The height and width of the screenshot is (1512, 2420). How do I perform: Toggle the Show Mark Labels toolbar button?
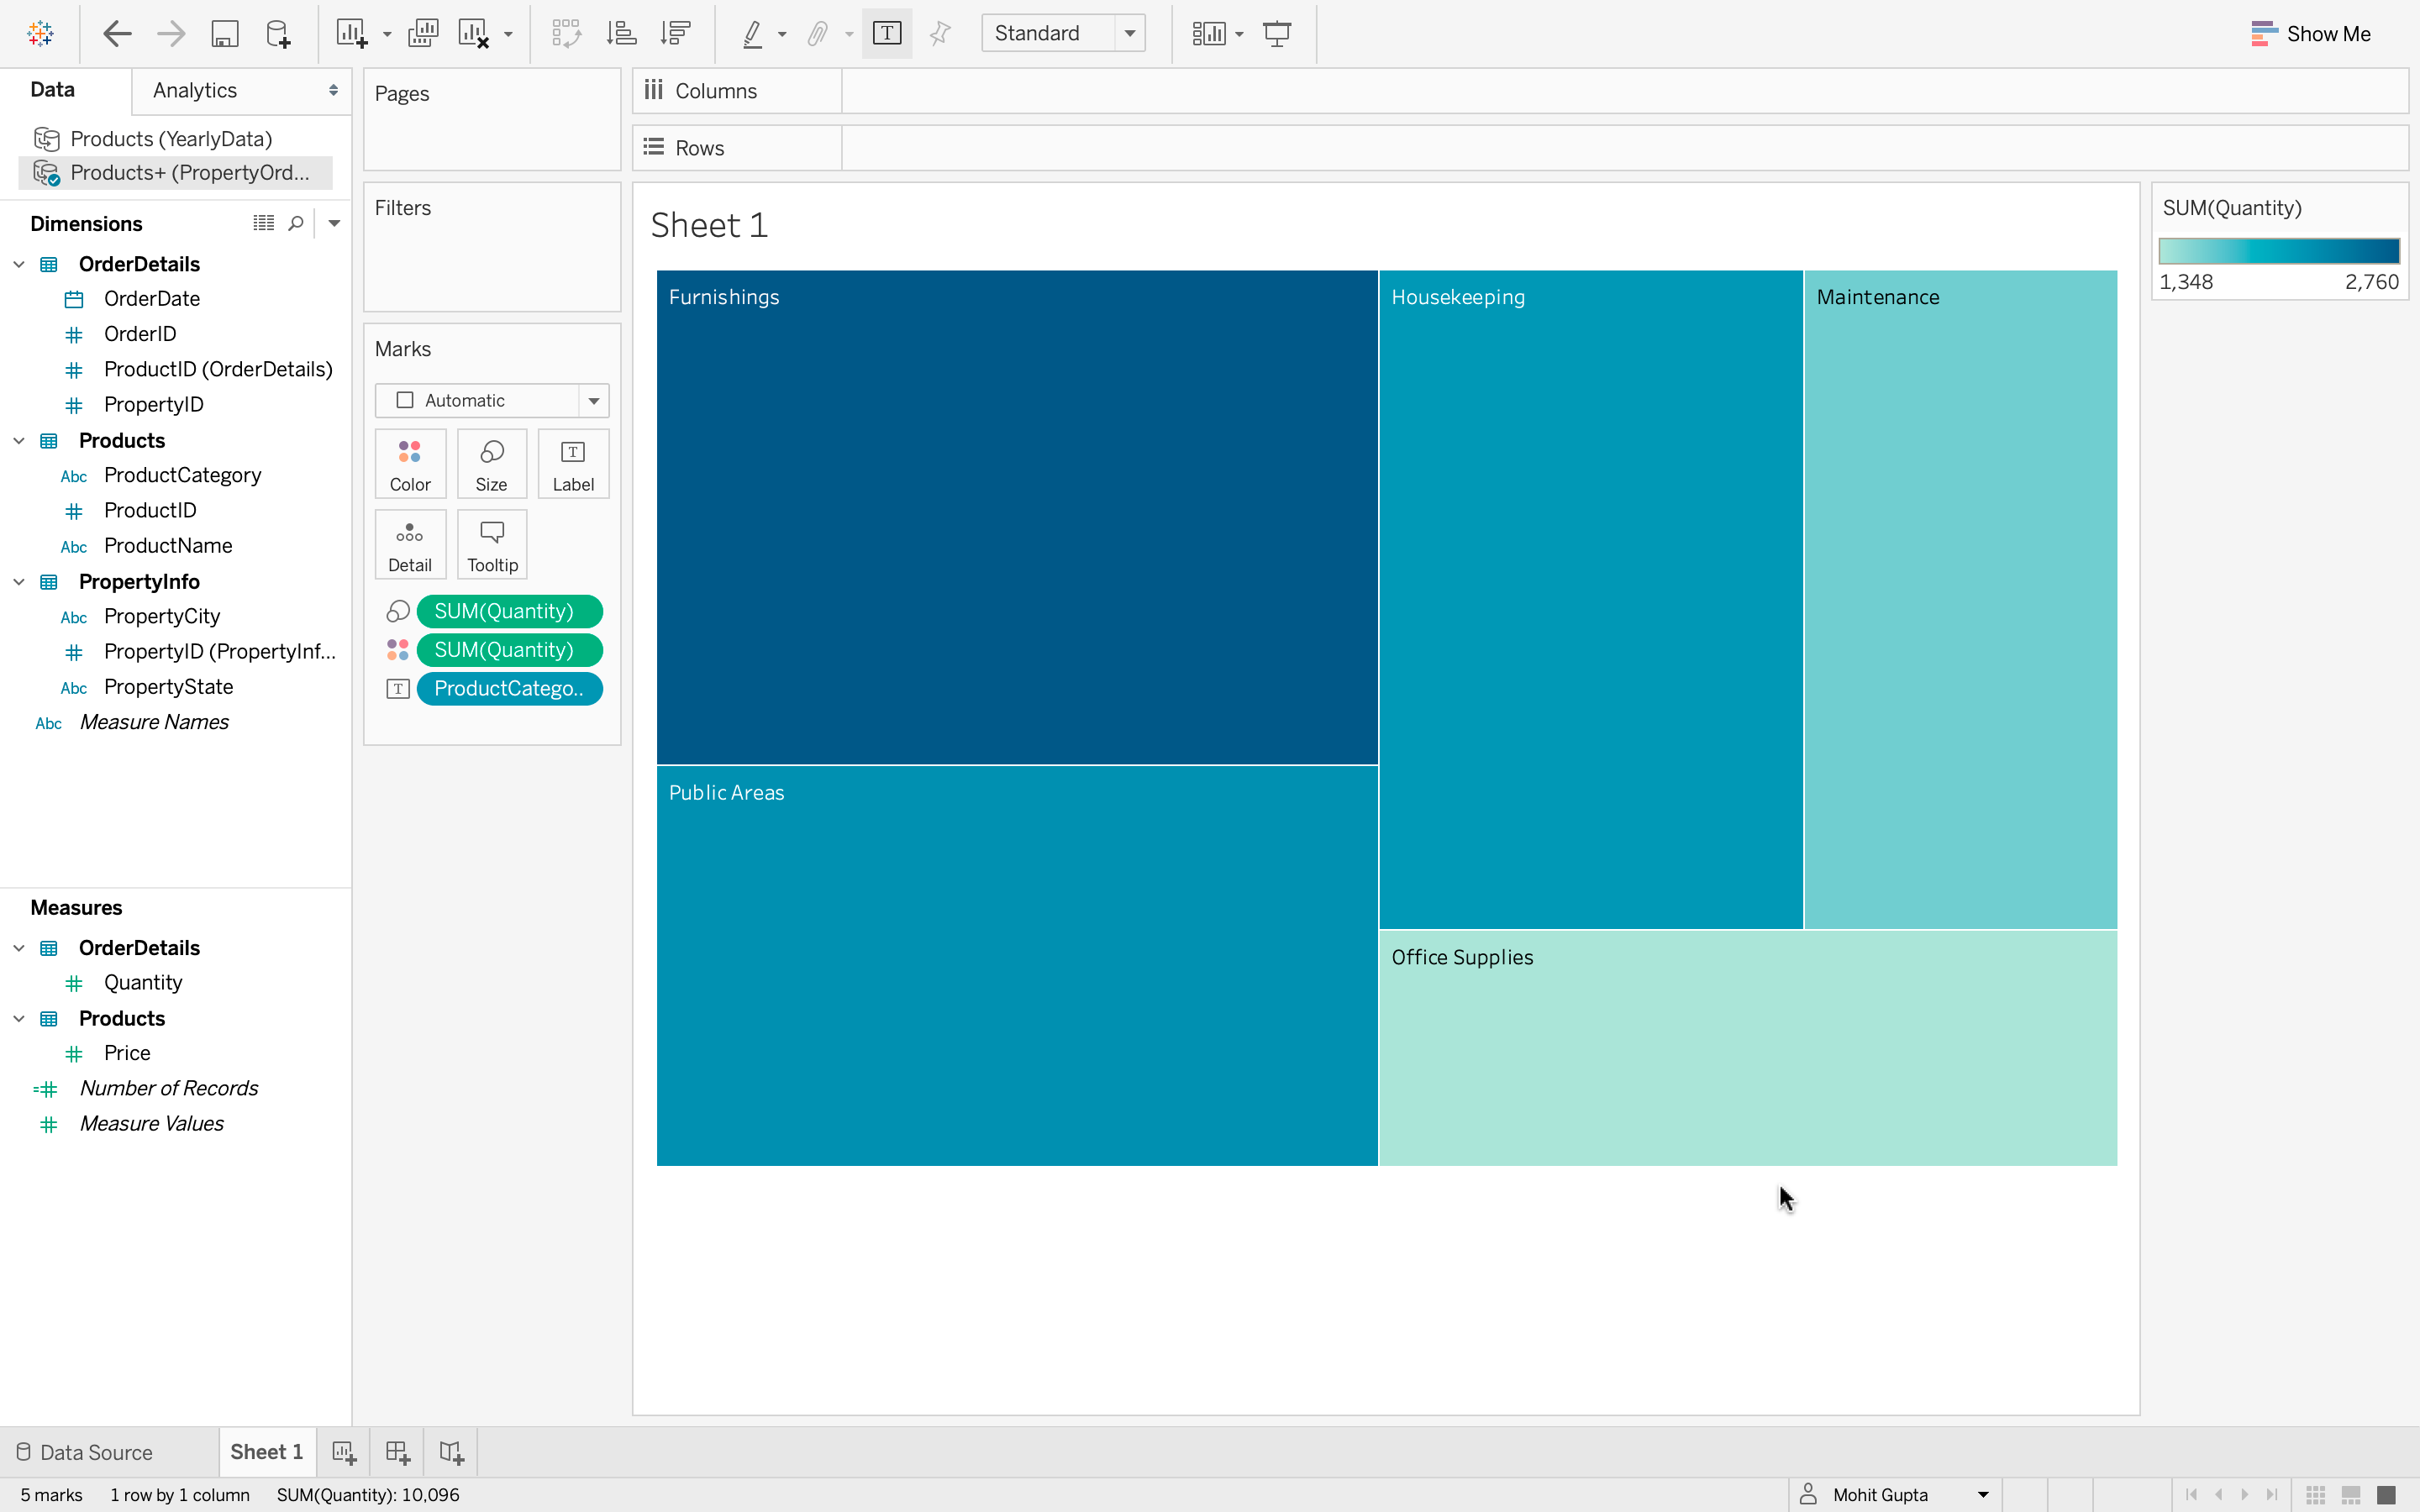click(x=887, y=34)
